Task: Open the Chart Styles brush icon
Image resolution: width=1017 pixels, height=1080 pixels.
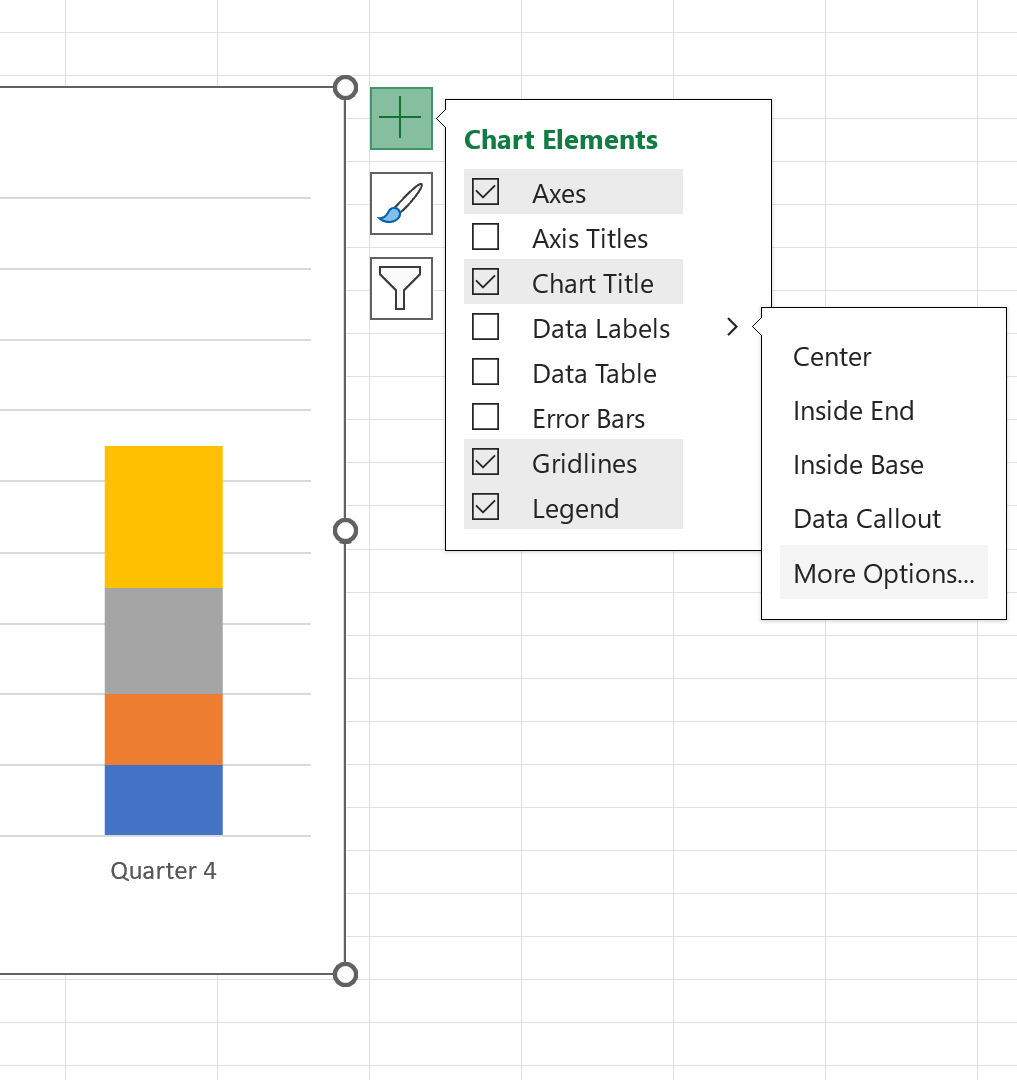Action: [x=401, y=203]
